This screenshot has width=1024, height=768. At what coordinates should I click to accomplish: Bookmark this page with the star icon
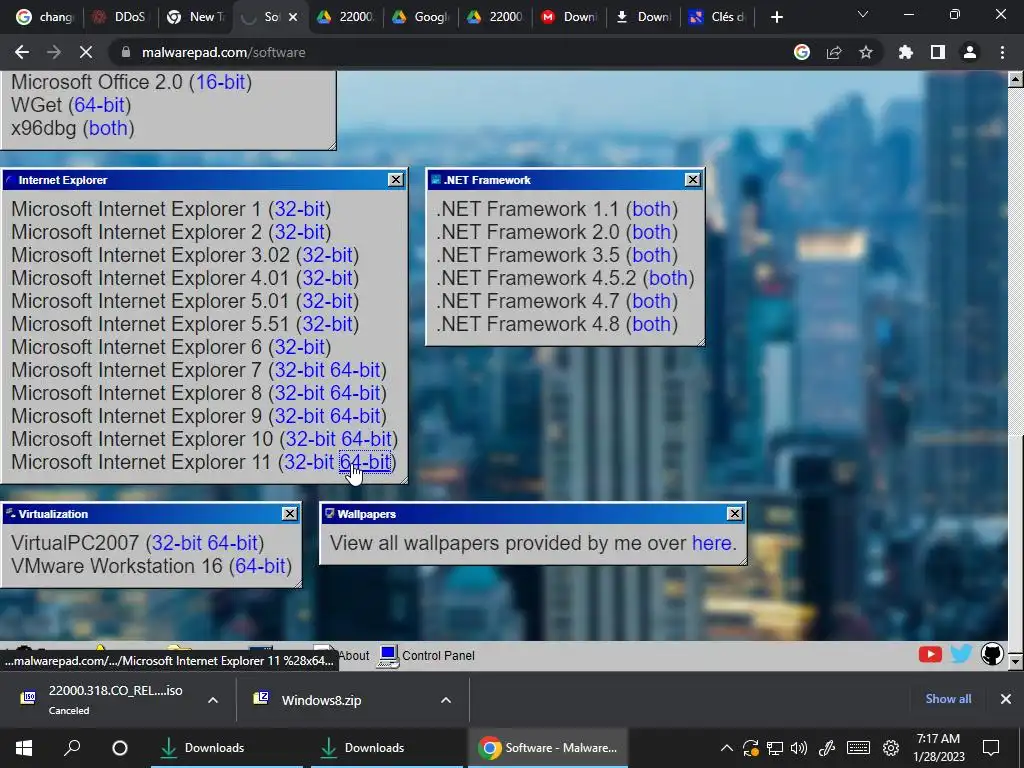click(866, 52)
